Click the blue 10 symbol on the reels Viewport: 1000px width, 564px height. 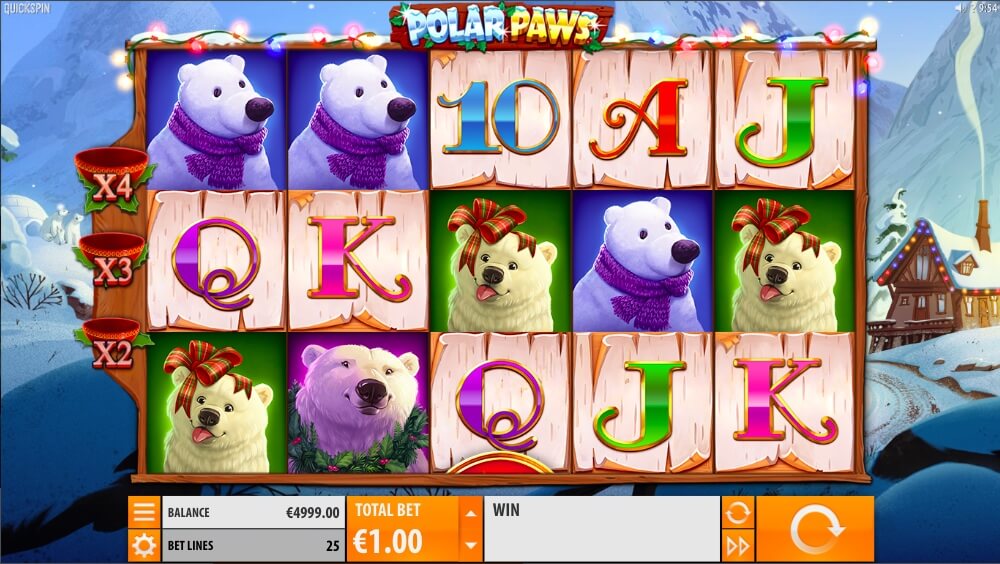[x=500, y=119]
